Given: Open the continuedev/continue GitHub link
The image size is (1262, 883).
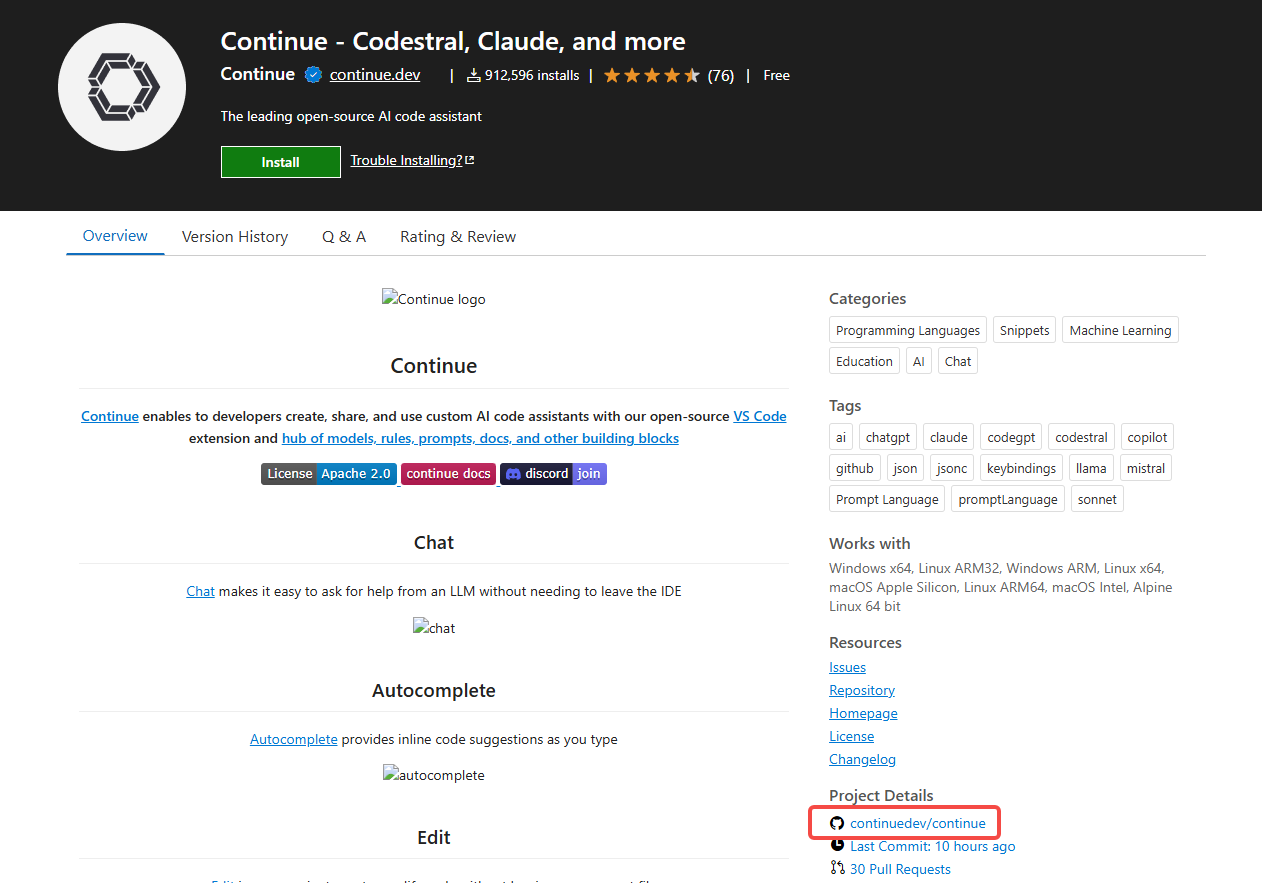Looking at the screenshot, I should 918,824.
